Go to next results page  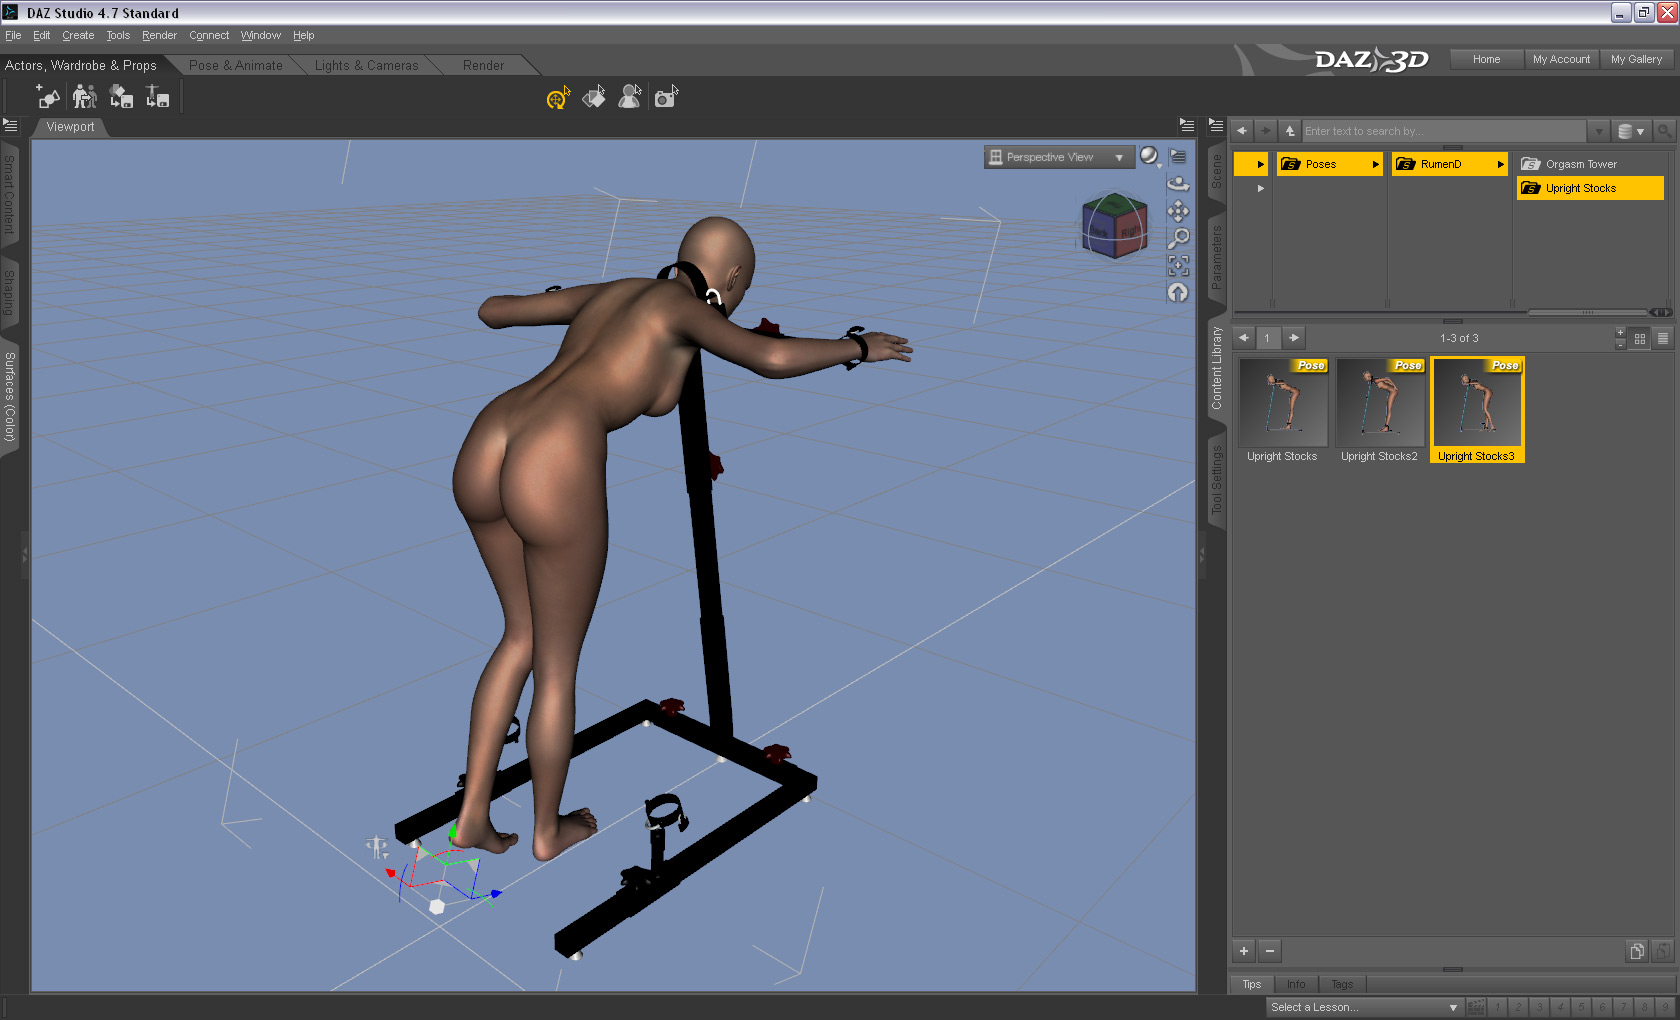point(1294,338)
